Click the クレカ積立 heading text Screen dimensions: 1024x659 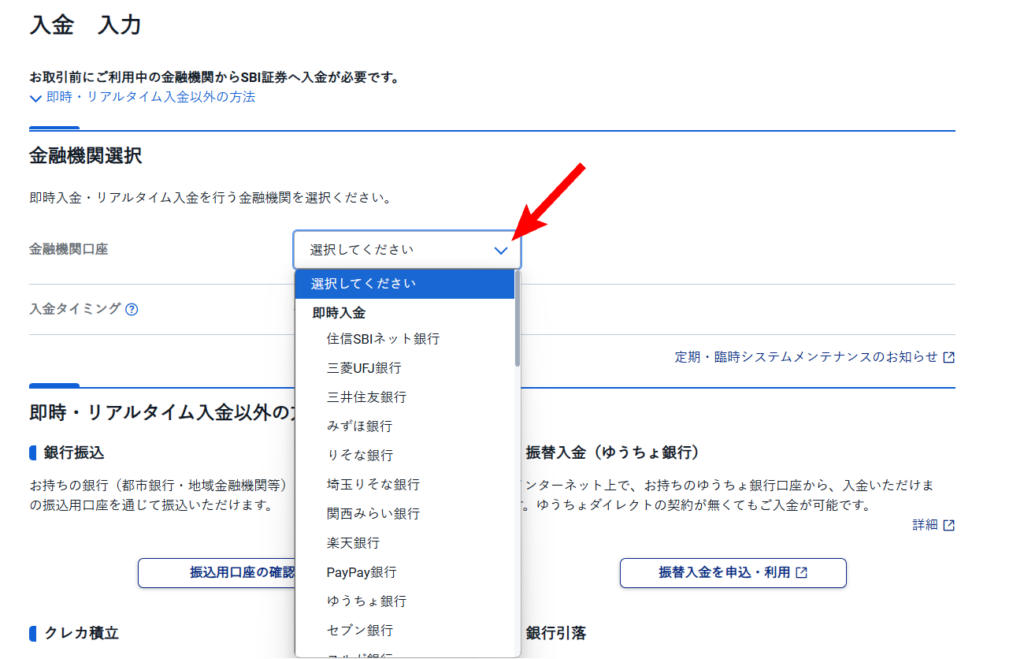pos(82,633)
